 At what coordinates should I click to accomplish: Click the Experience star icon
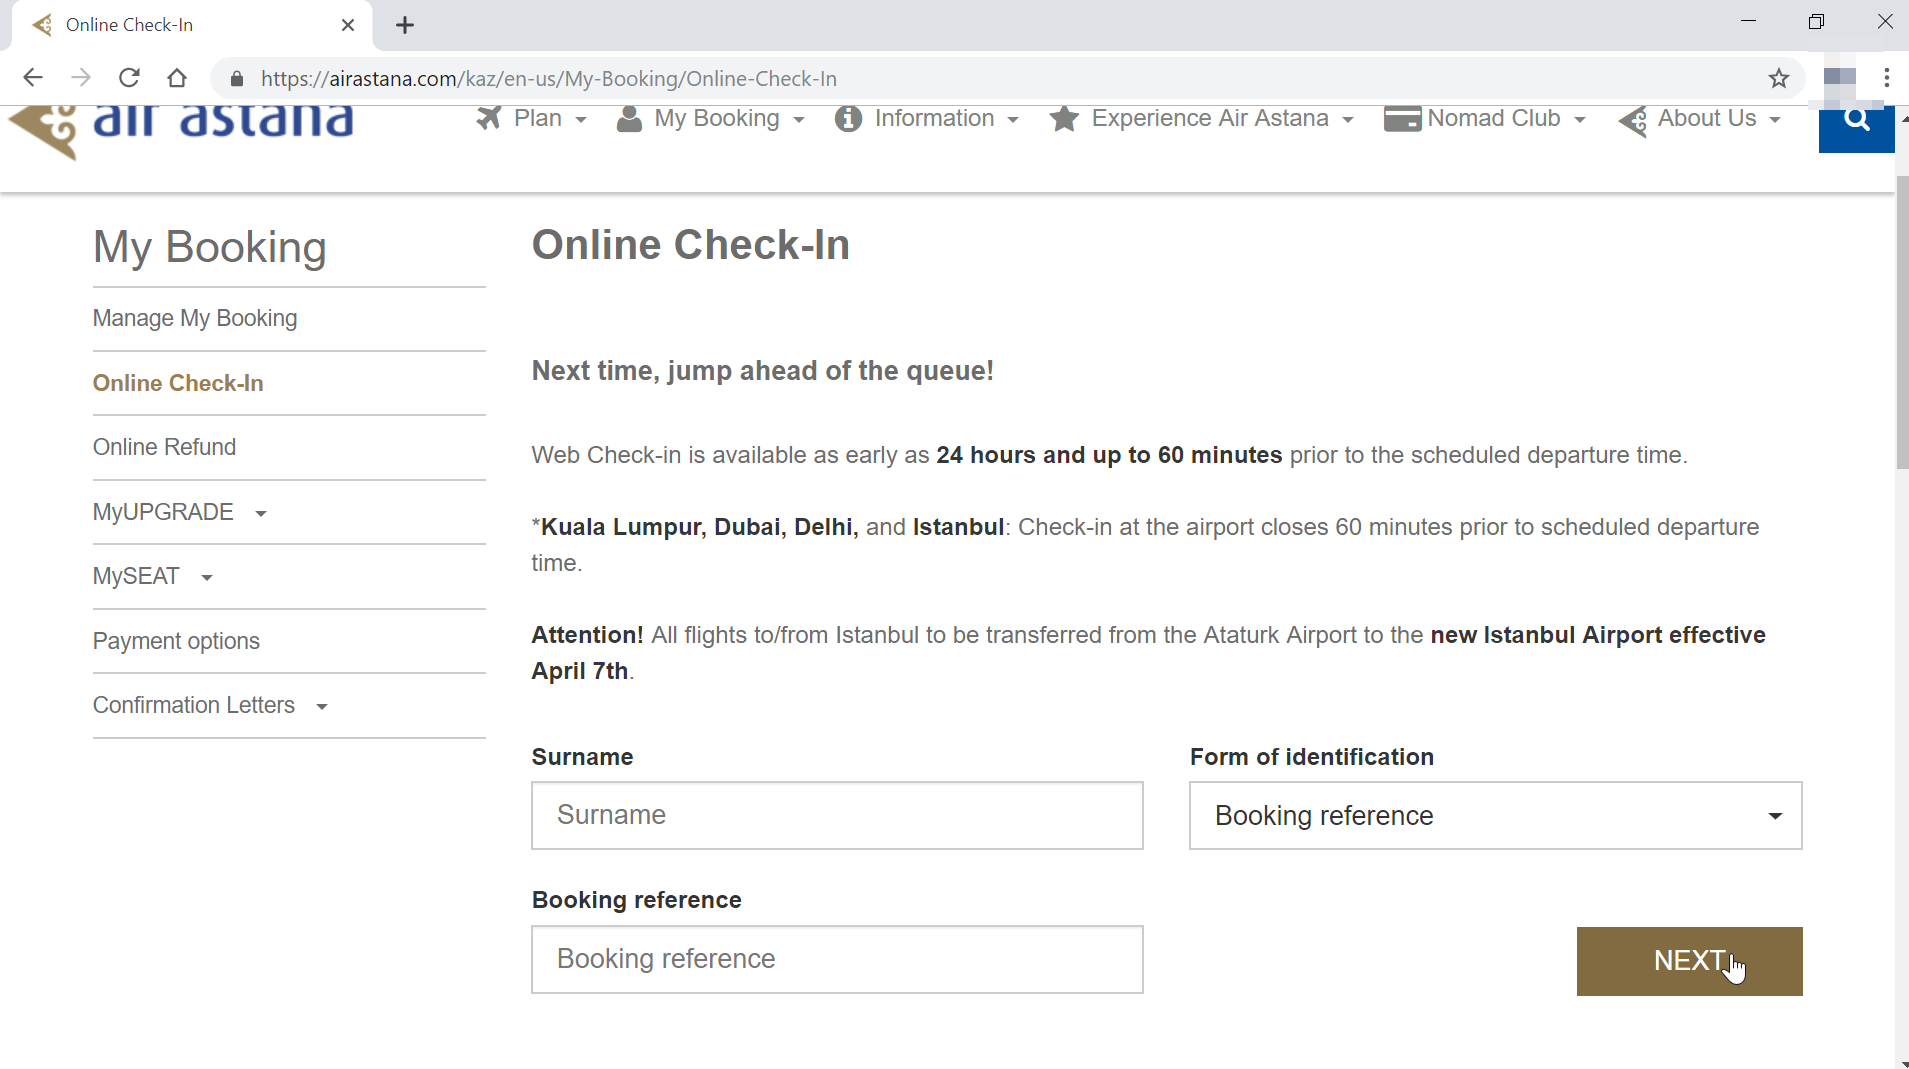[1064, 118]
